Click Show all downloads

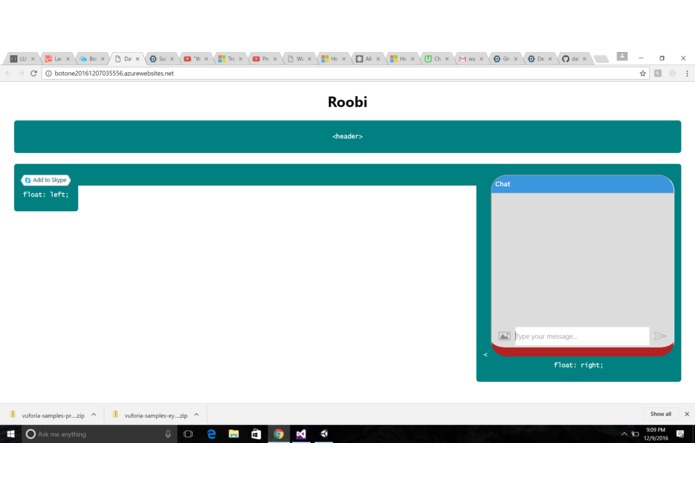660,414
